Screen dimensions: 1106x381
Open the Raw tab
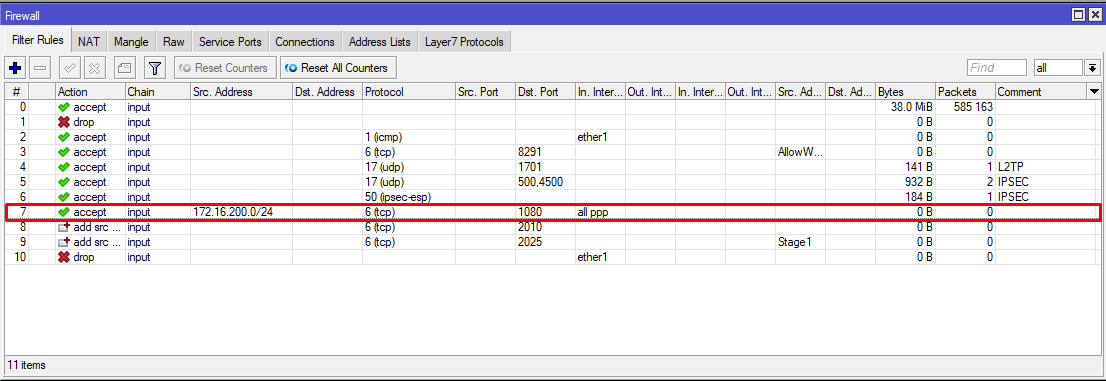[174, 42]
